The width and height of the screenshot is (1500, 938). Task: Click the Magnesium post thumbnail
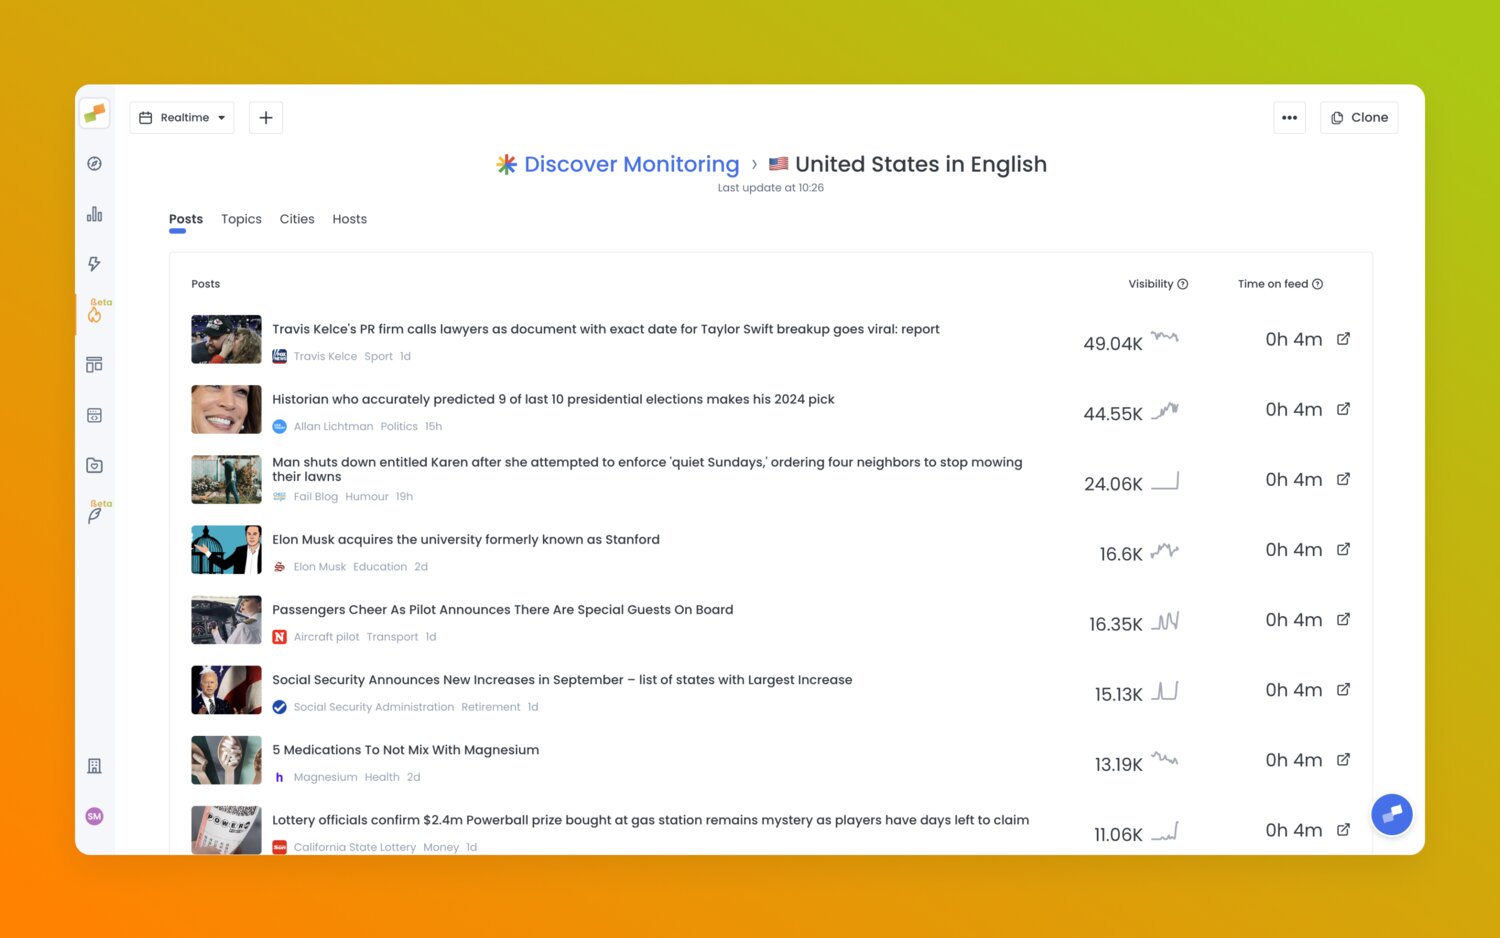coord(227,761)
